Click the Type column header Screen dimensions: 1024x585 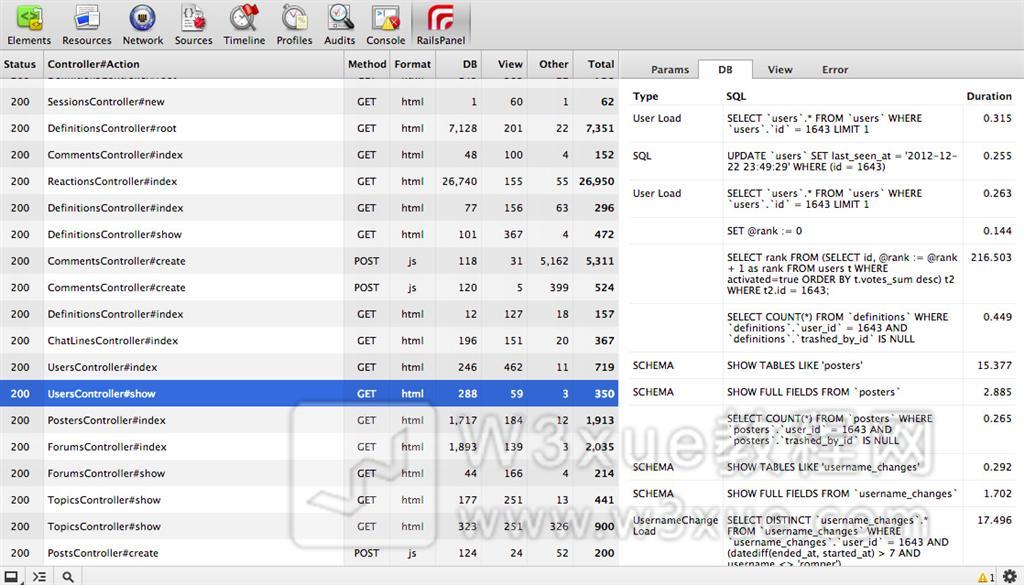pyautogui.click(x=645, y=96)
